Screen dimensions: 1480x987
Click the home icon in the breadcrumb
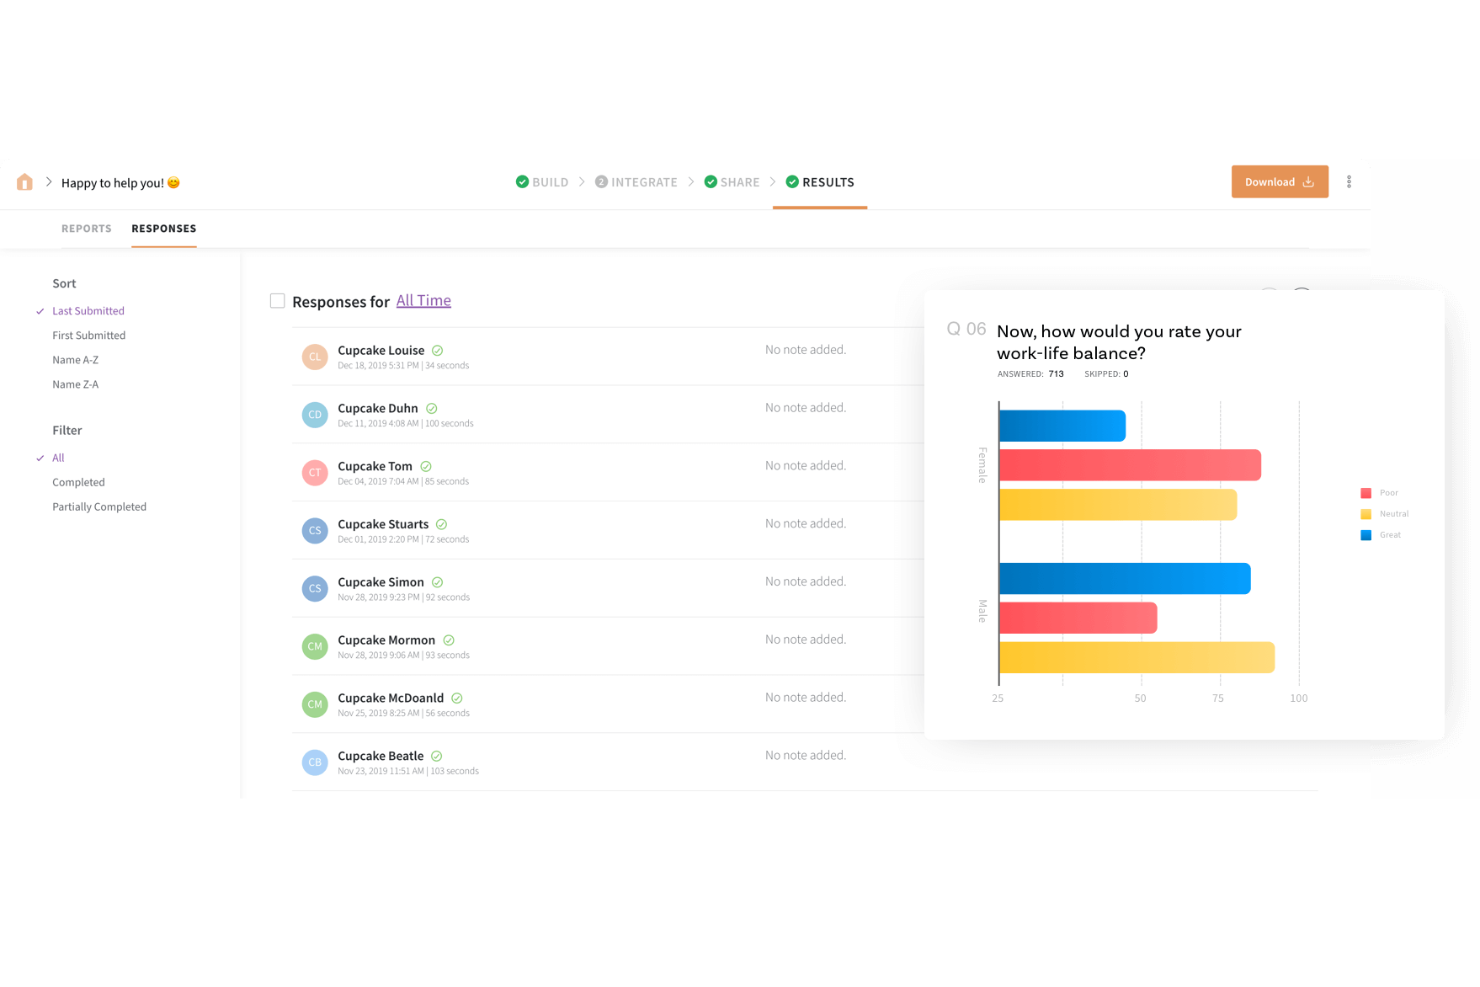coord(24,182)
